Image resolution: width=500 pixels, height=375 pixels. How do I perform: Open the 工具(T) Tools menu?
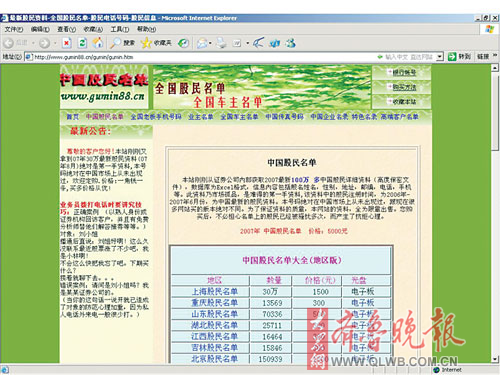pos(120,29)
